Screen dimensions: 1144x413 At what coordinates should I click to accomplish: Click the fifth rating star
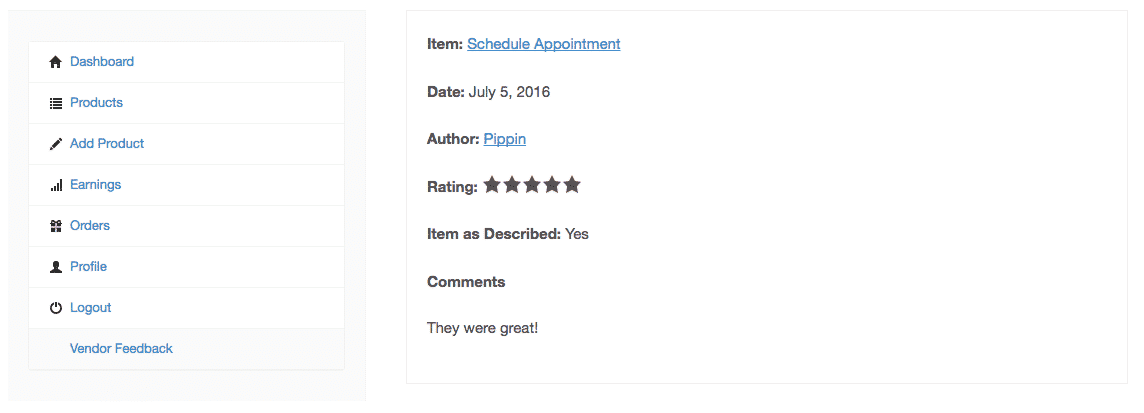point(572,185)
